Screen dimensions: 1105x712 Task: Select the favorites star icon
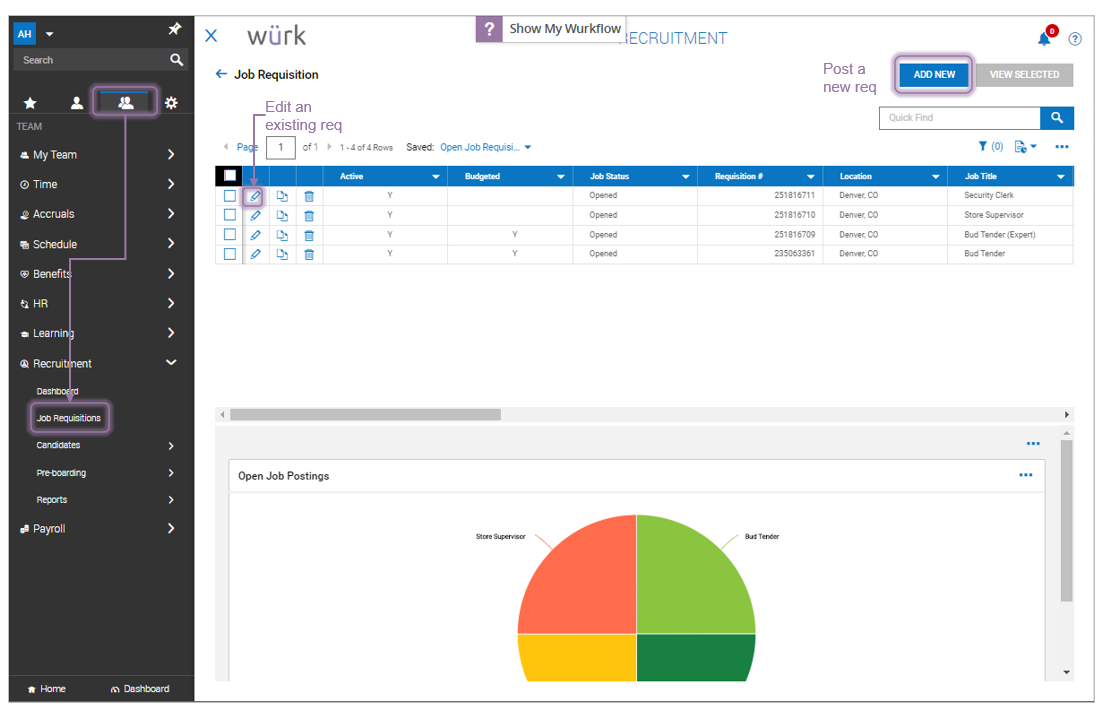point(30,103)
